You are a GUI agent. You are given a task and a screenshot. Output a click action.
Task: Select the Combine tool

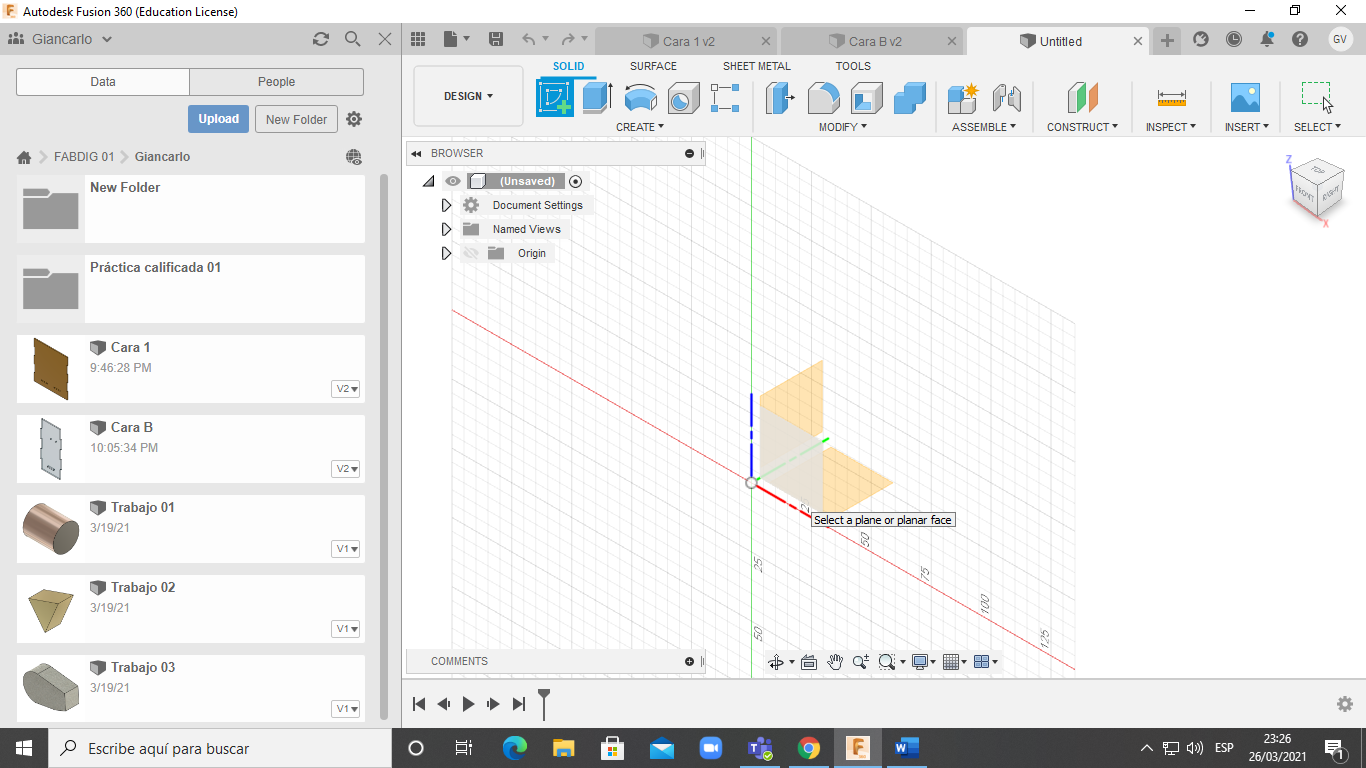(x=910, y=98)
